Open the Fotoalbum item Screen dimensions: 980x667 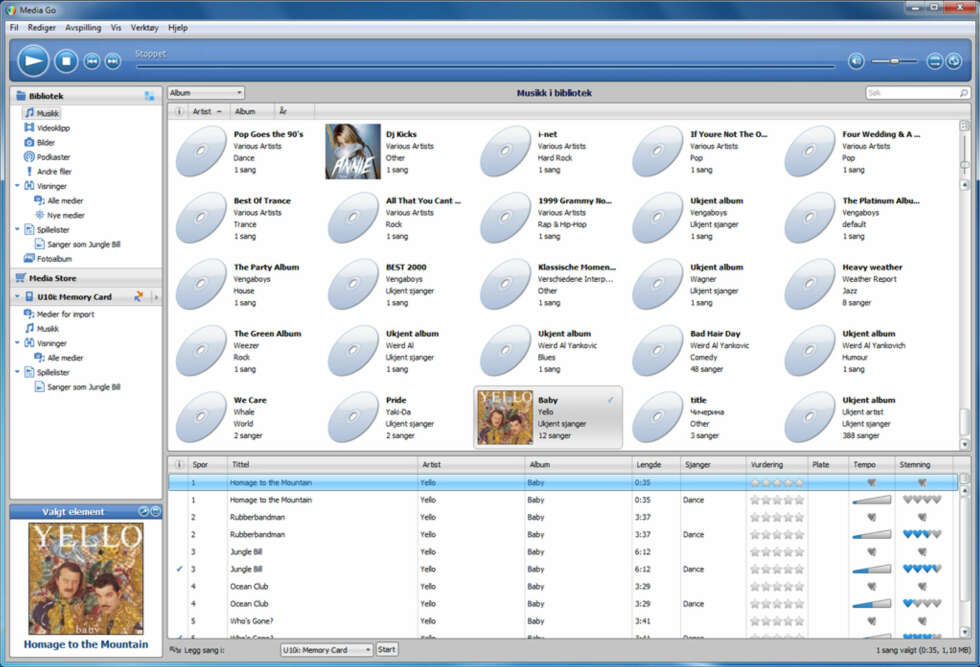(48, 259)
